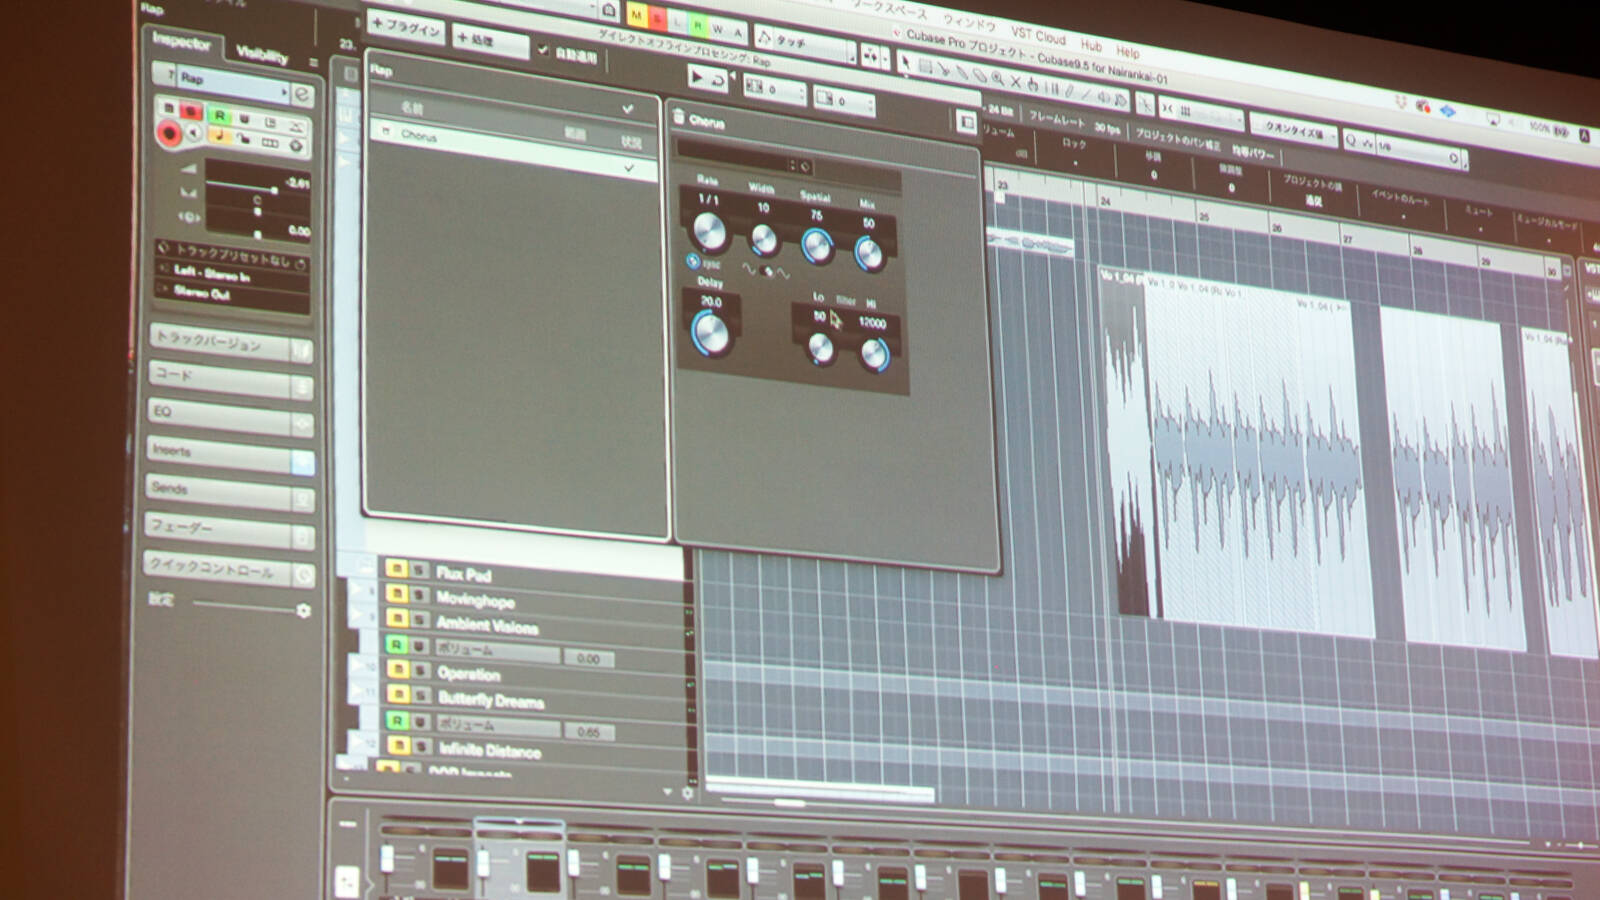Toggle global yellow M mute state button

coord(636,15)
